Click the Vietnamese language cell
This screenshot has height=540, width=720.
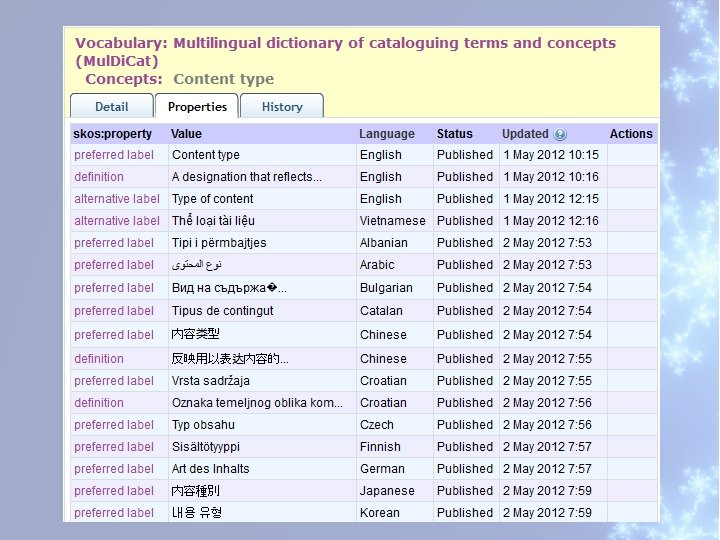click(393, 221)
